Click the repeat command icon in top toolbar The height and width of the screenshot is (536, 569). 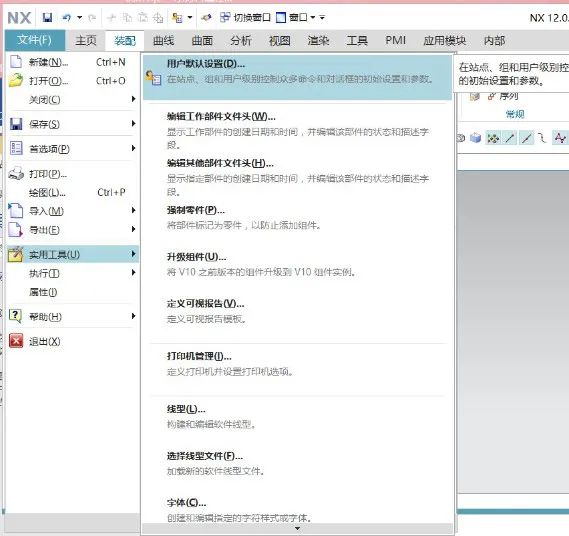point(206,17)
